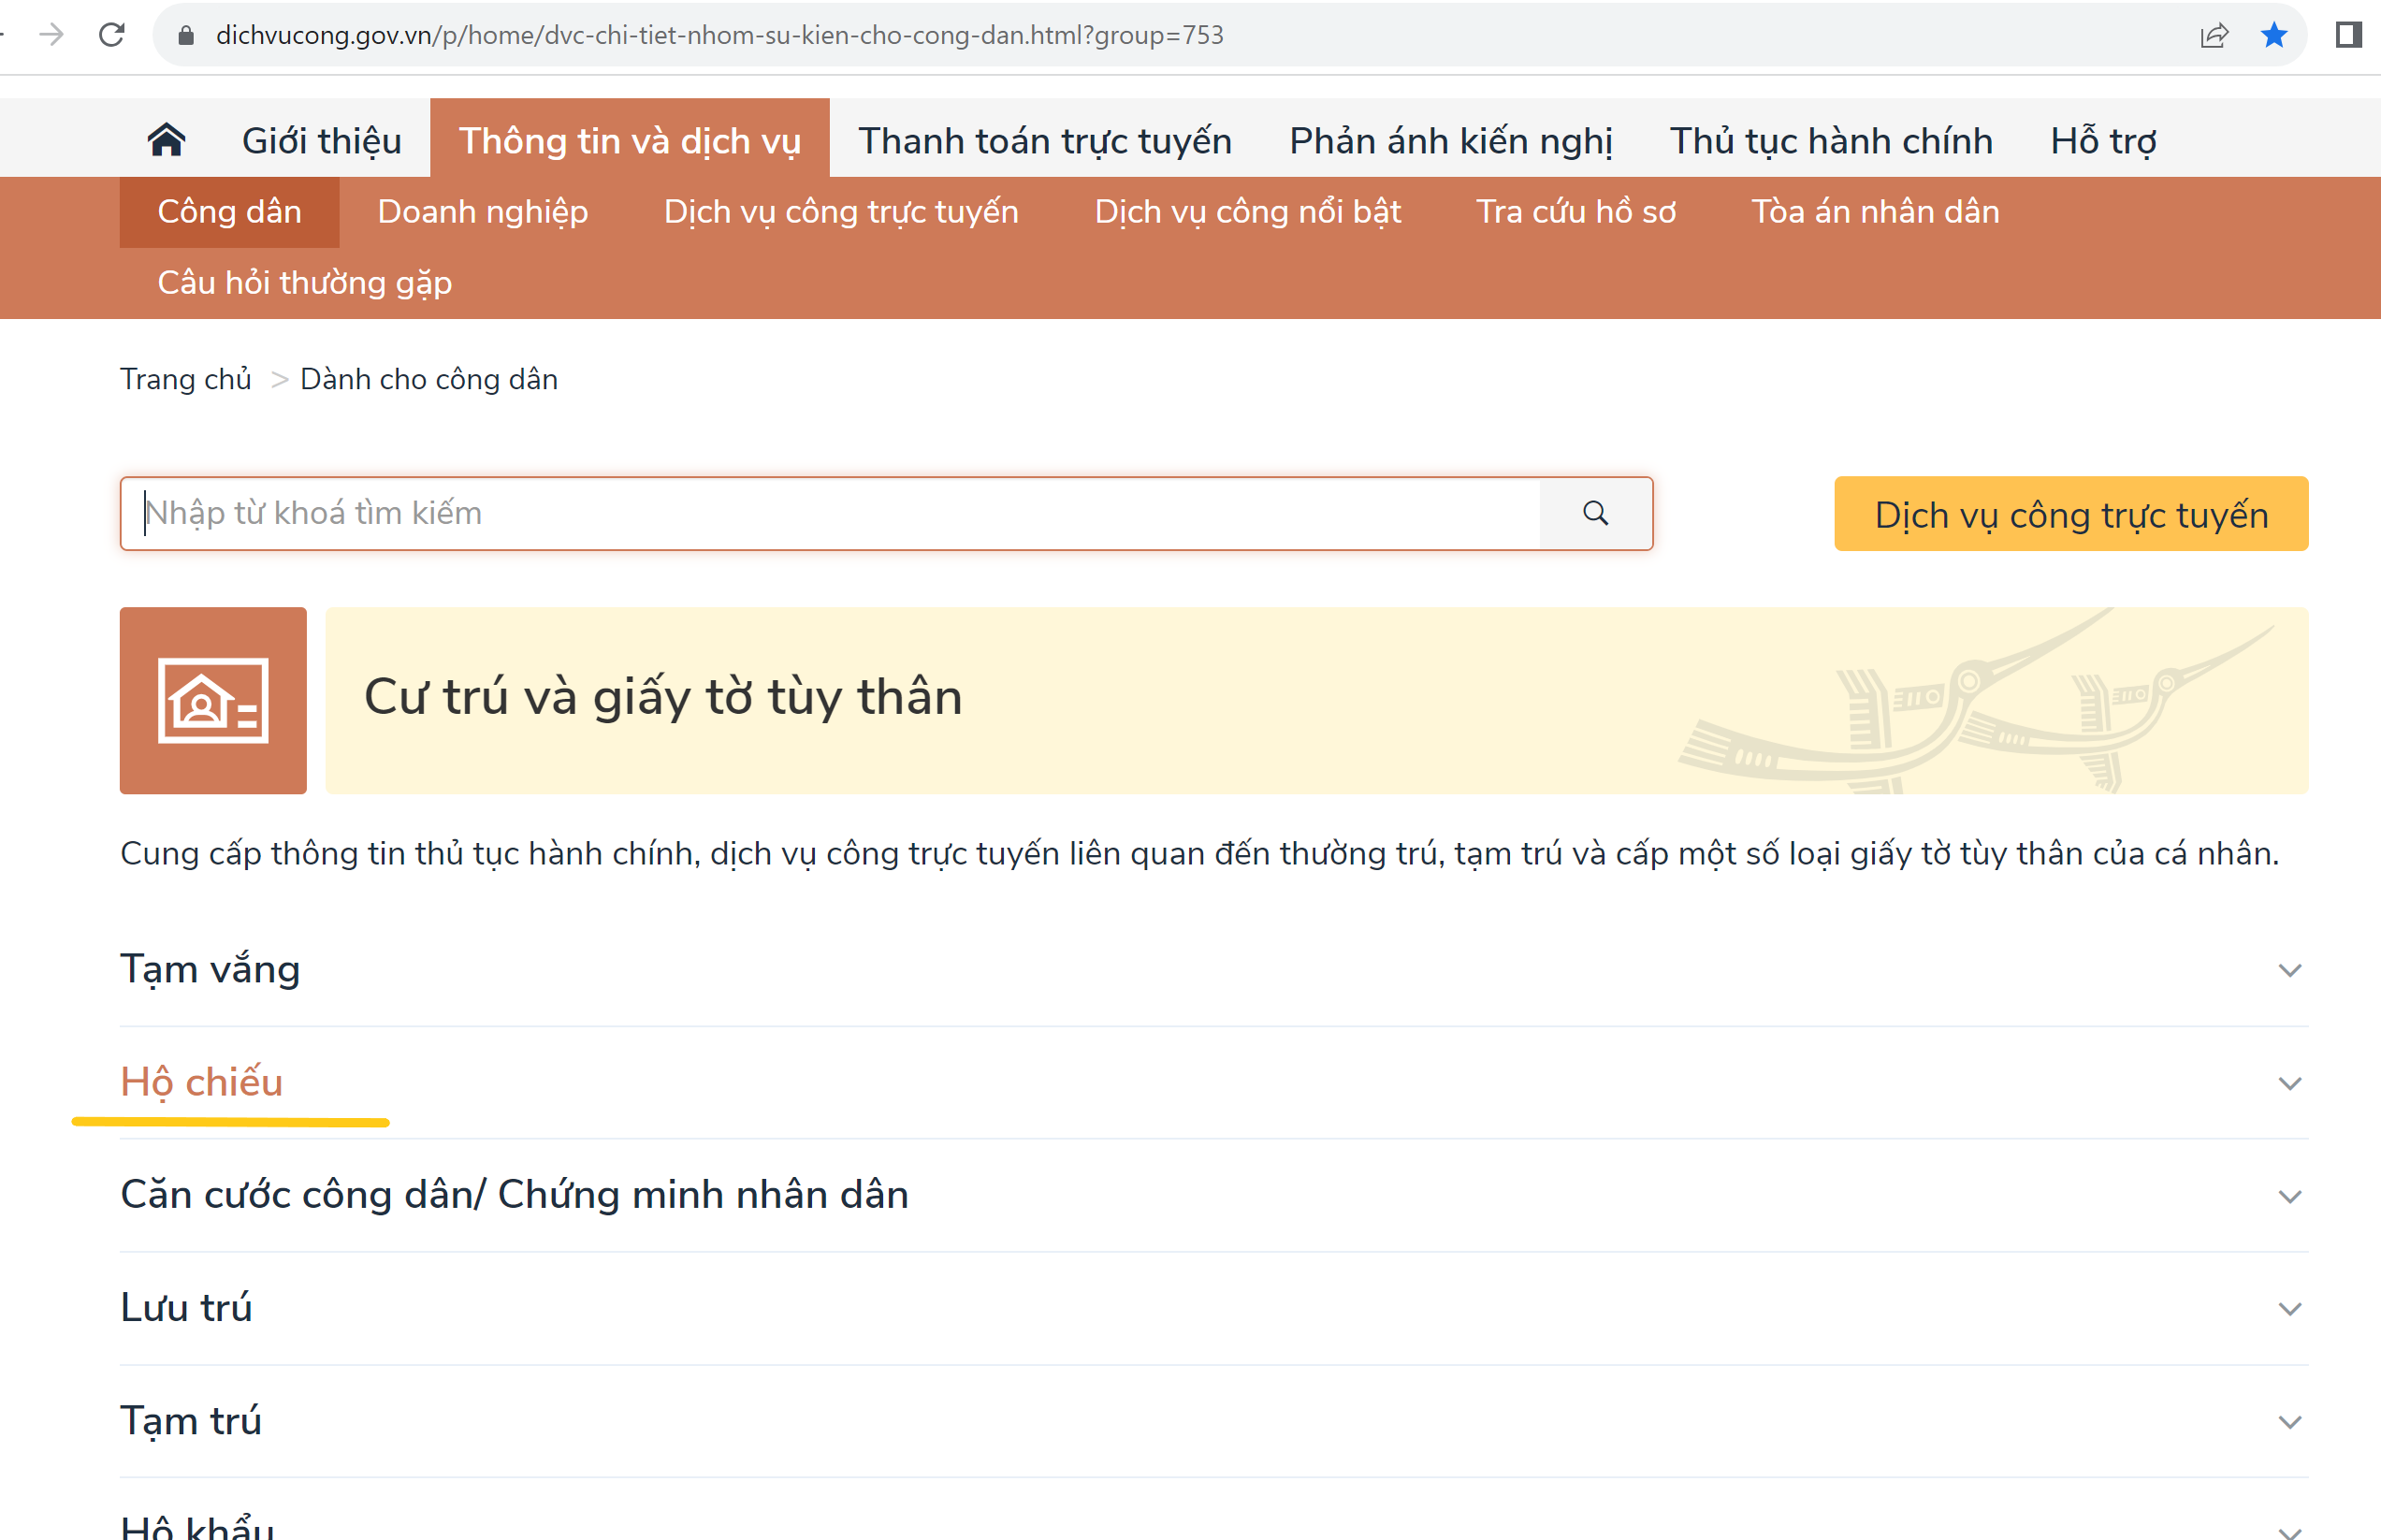Click the yellow Dịch vụ công trực tuyến button
The height and width of the screenshot is (1540, 2381).
(2070, 514)
